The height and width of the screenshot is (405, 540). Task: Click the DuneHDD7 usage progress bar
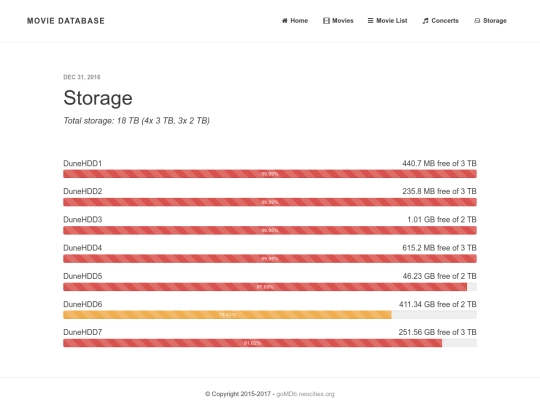(x=270, y=343)
